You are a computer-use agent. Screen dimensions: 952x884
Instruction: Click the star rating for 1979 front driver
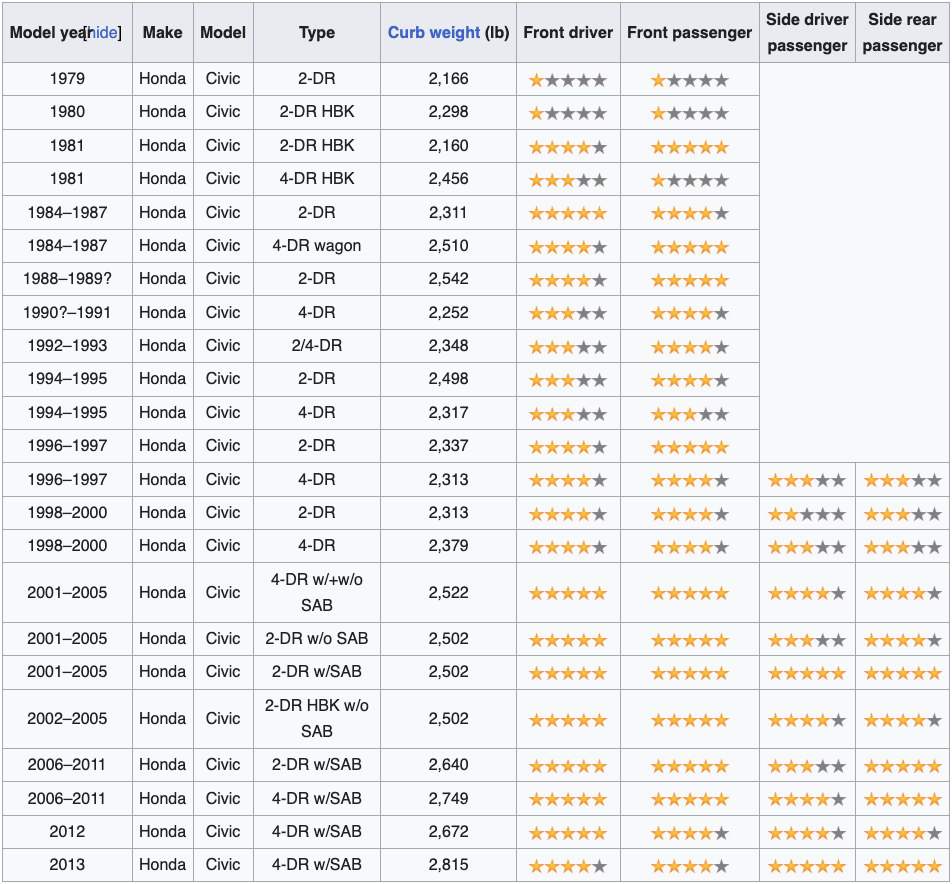click(567, 78)
